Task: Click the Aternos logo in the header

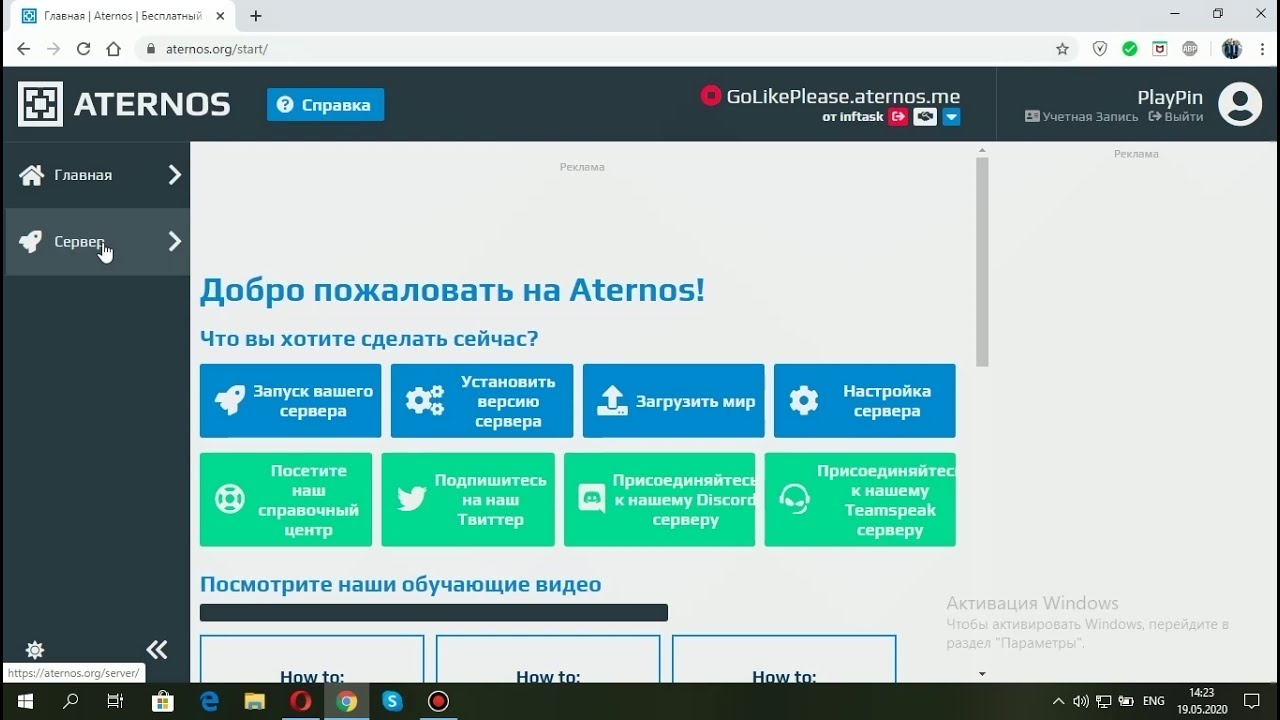Action: pyautogui.click(x=124, y=104)
